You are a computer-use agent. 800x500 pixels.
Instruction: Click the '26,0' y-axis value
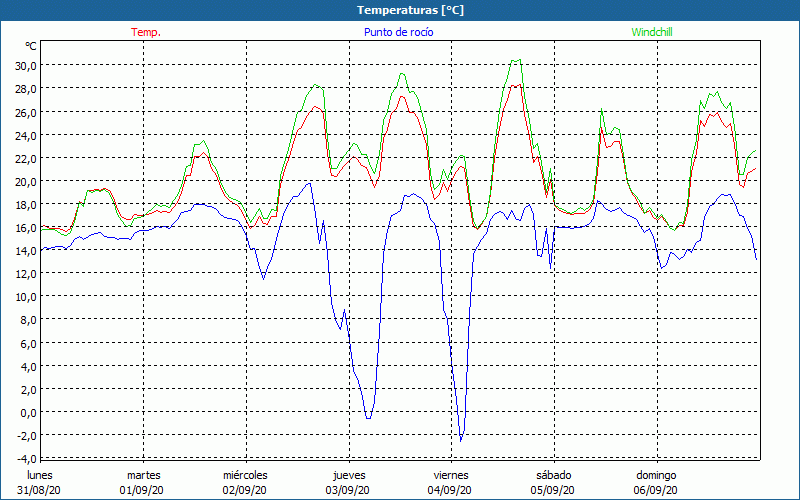pos(26,112)
